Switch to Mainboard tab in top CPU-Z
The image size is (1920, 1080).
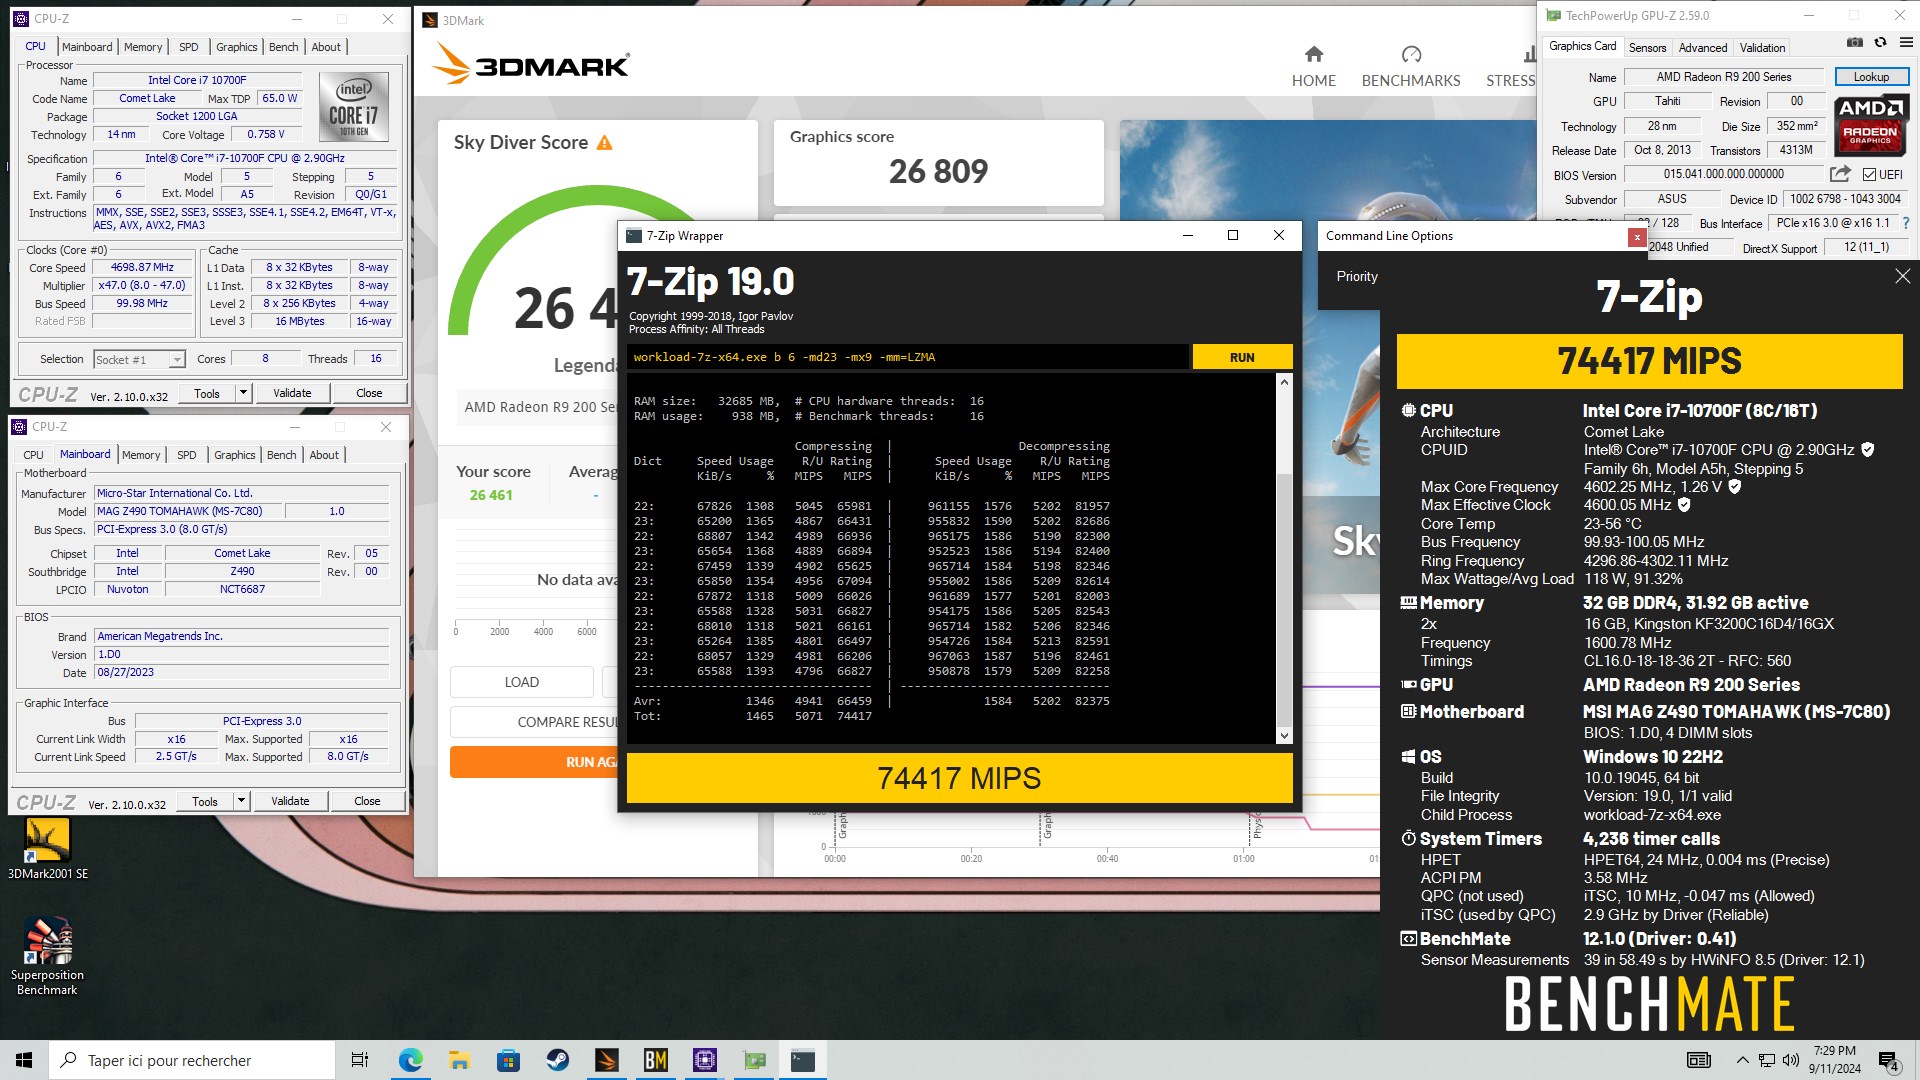point(87,47)
